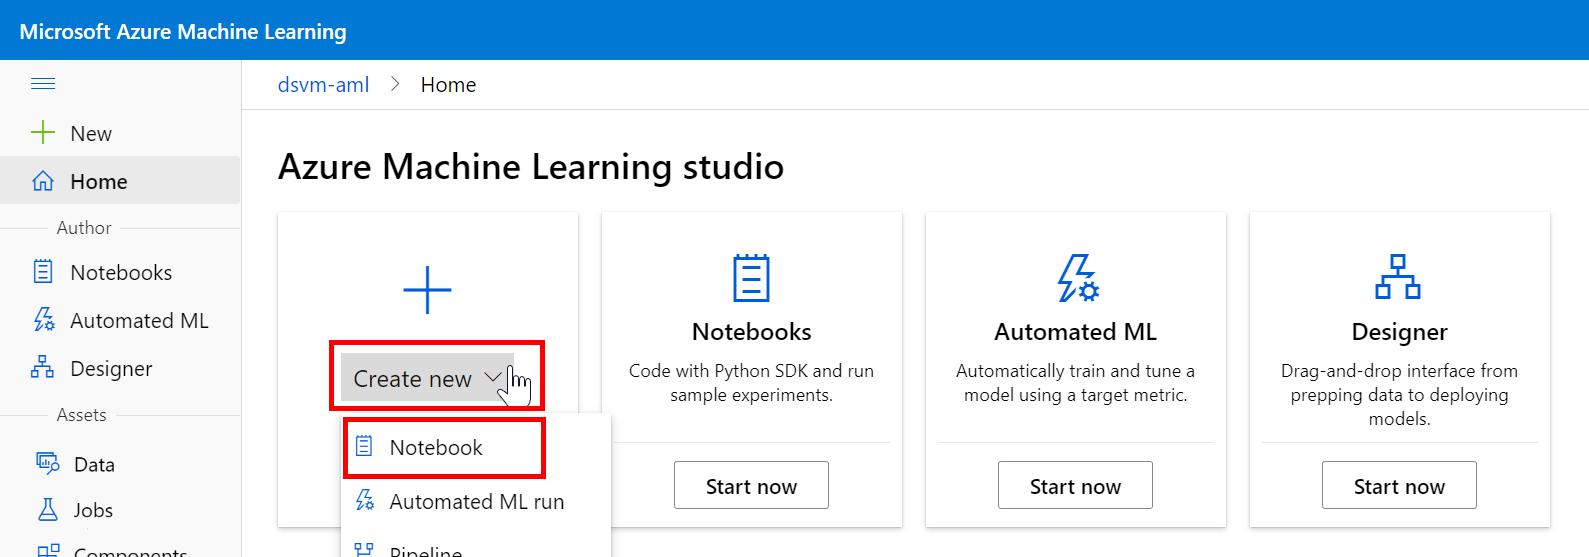Click the Assets section label
Screen dimensions: 1589x557
tap(81, 415)
